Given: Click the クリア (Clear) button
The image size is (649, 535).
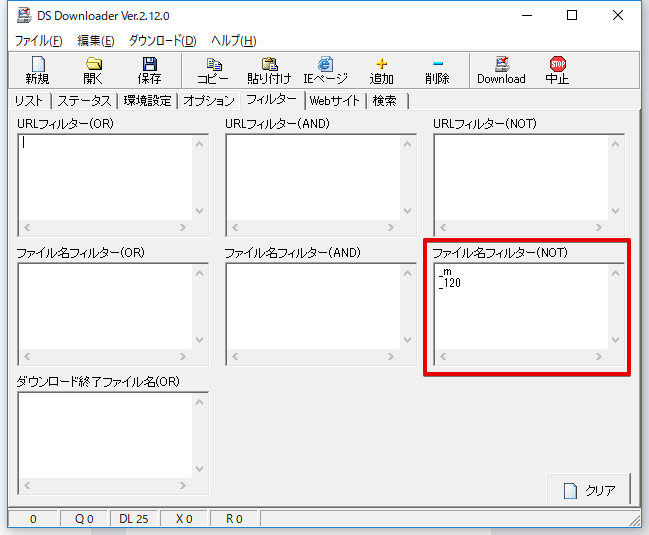Looking at the screenshot, I should click(x=589, y=490).
